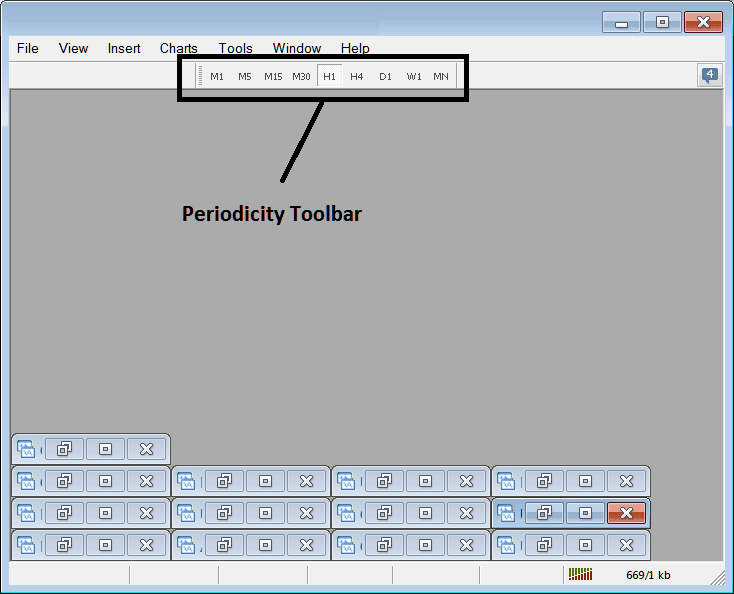734x594 pixels.
Task: Click the connection status bars in status bar
Action: tap(580, 575)
